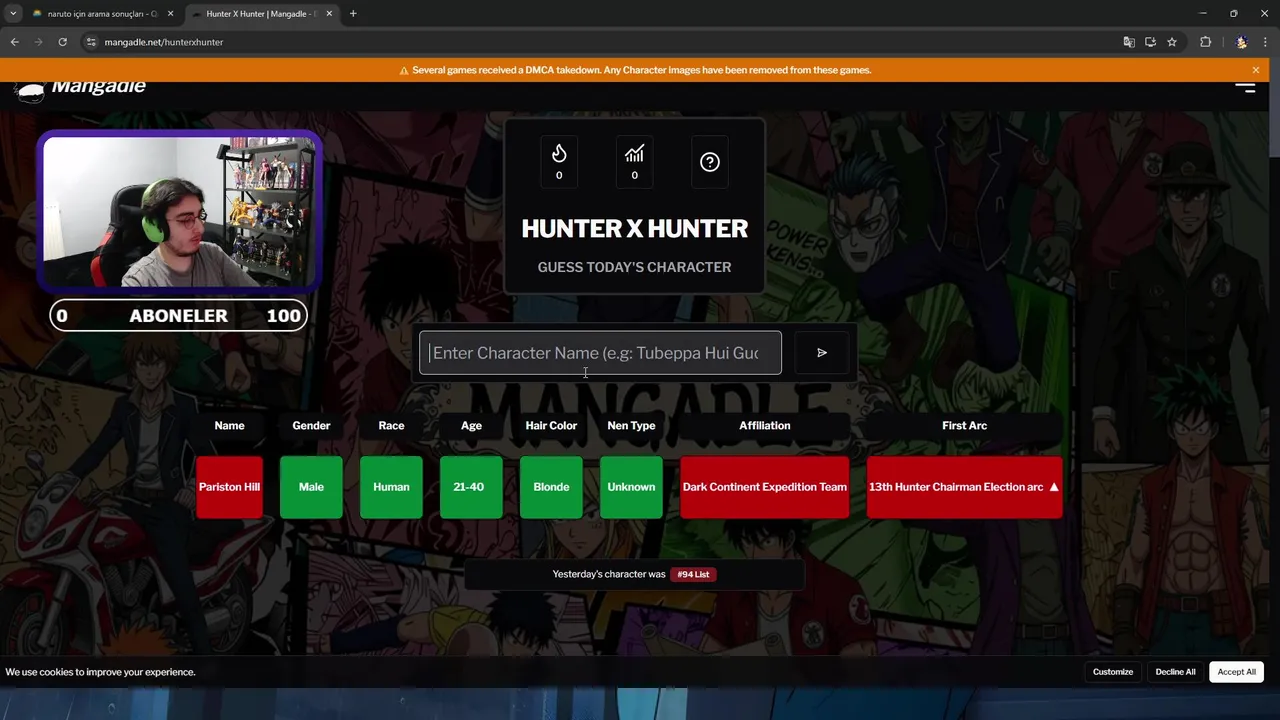Click the Pariston Hill name cell

(229, 487)
